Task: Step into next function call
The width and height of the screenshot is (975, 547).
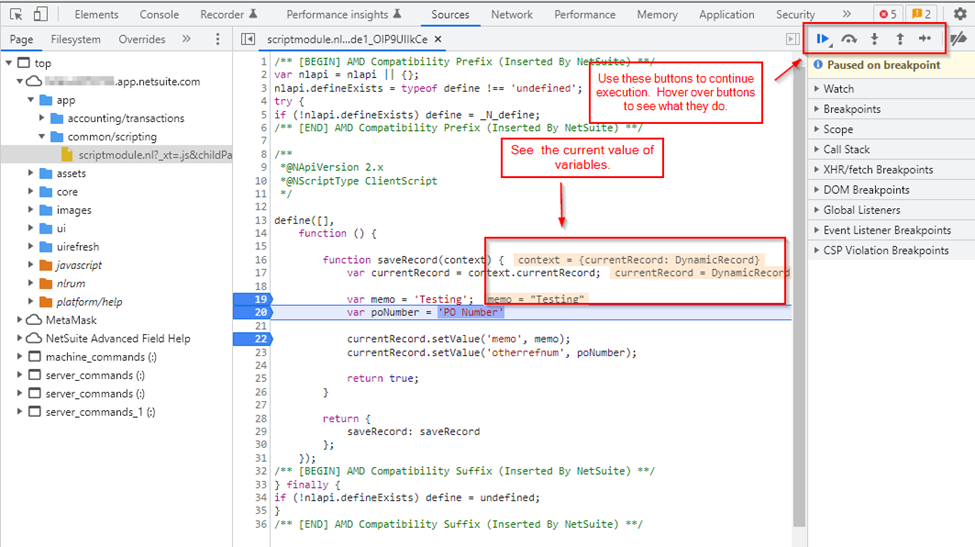Action: pos(874,39)
